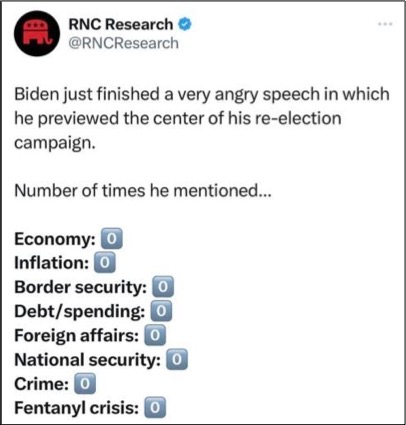Click the zero emoji next to Crime
Screen dimensions: 406x425
tap(85, 384)
